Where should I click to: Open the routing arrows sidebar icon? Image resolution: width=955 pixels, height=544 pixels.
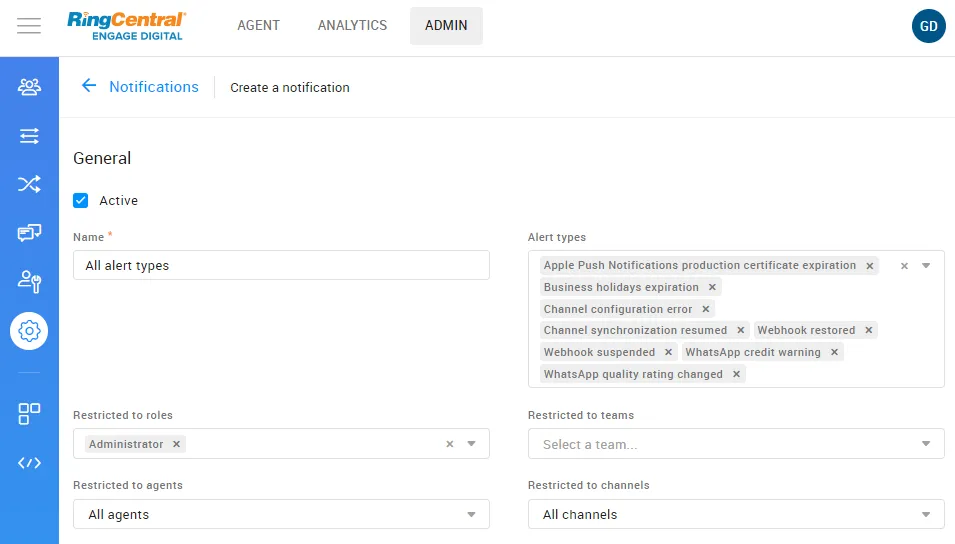(29, 136)
